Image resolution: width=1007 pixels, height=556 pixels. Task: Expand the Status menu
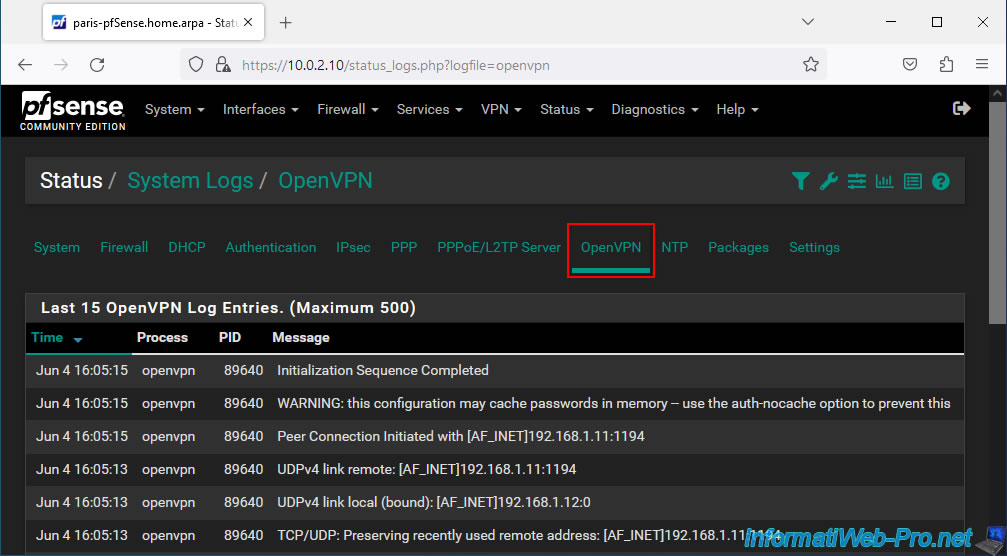(566, 110)
